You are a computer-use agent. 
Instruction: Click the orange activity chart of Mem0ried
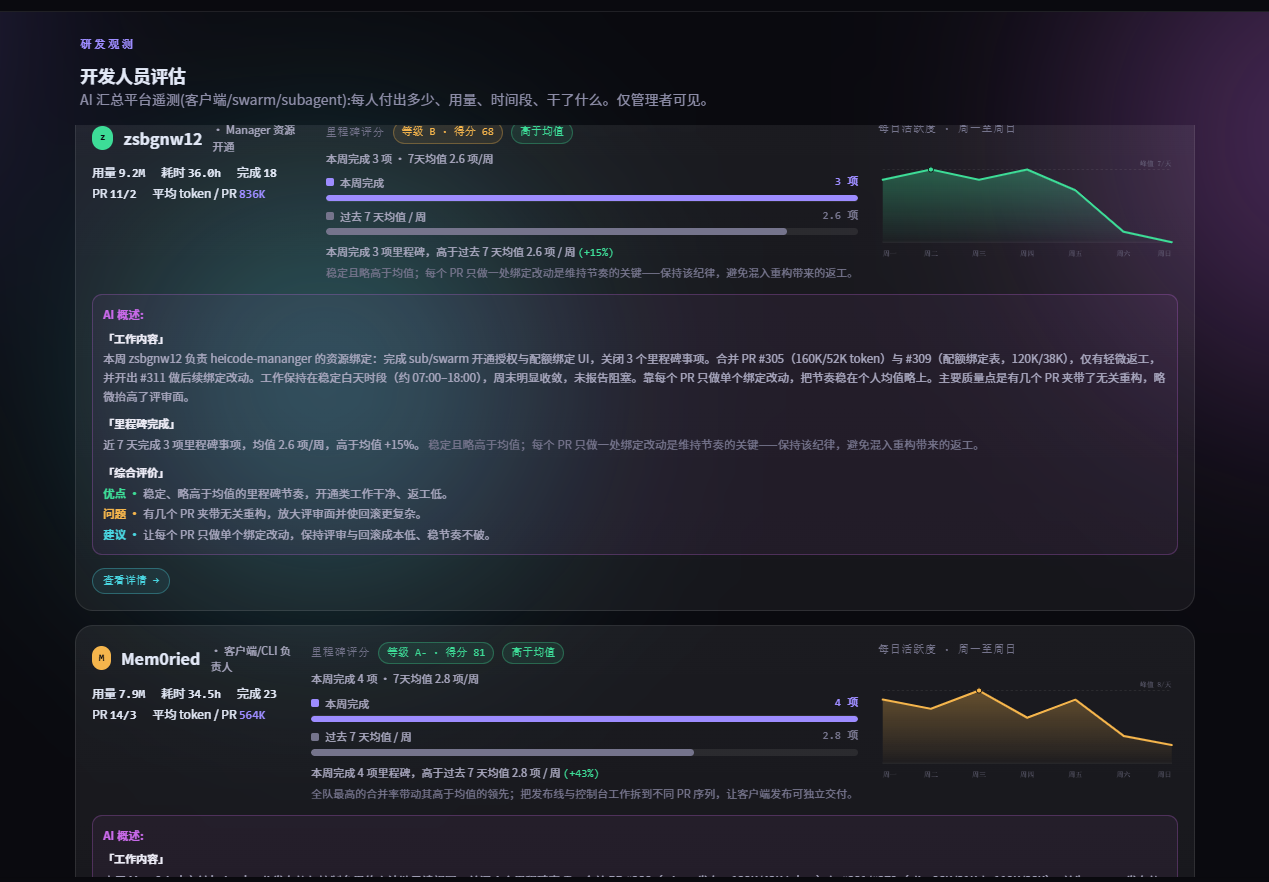point(1027,726)
